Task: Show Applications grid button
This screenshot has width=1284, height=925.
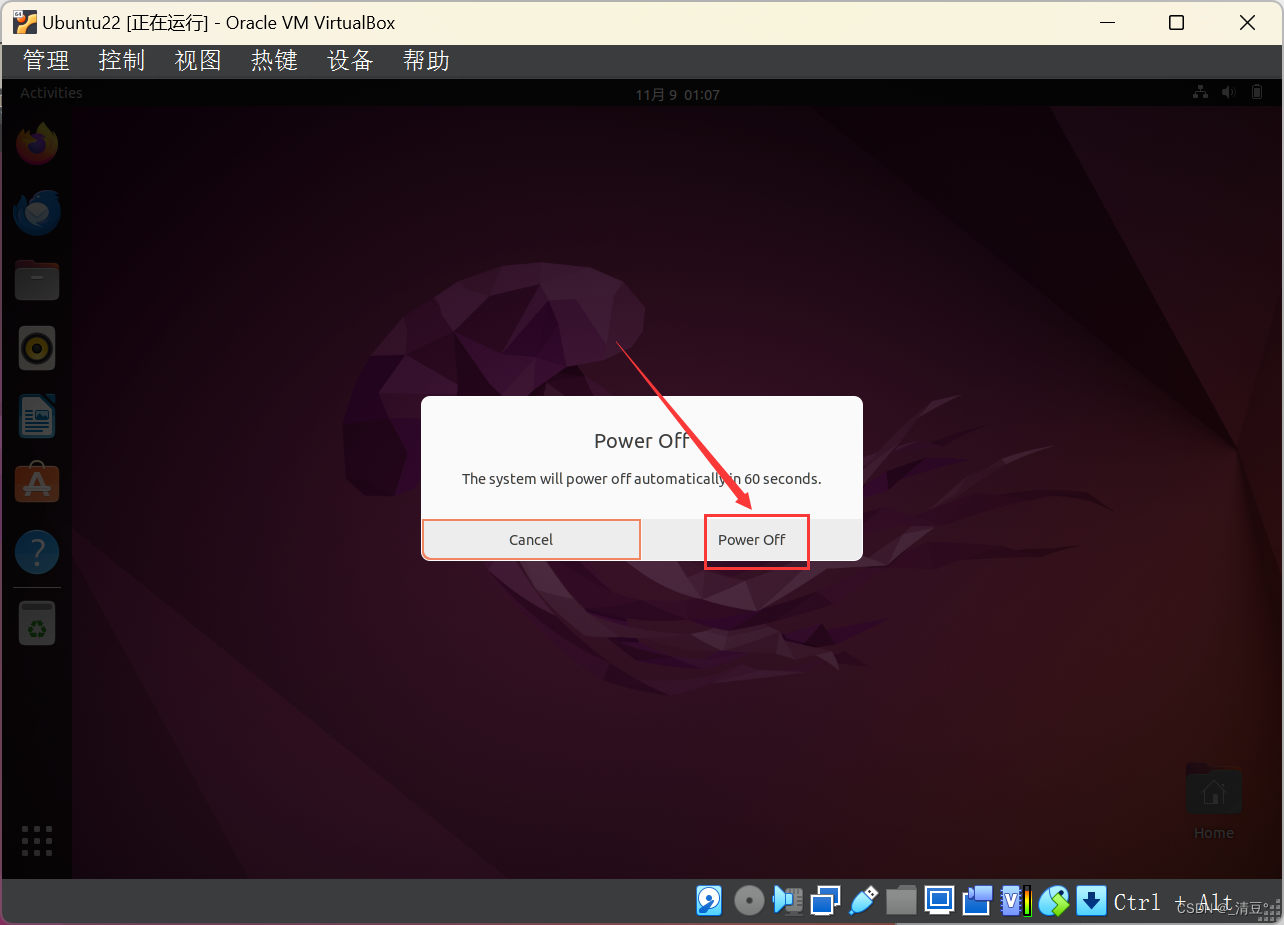Action: [x=37, y=841]
